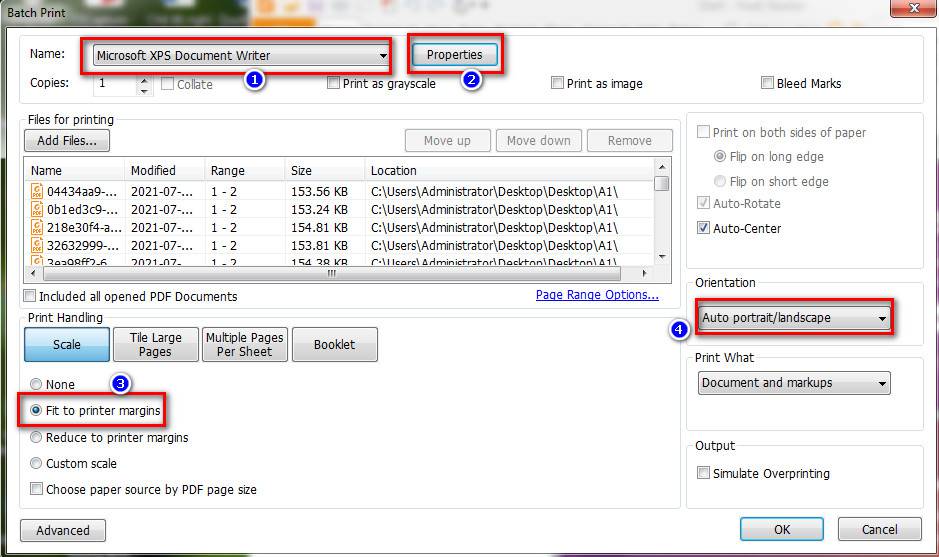Toggle the Collate checkbox
Image resolution: width=939 pixels, height=557 pixels.
click(x=168, y=84)
